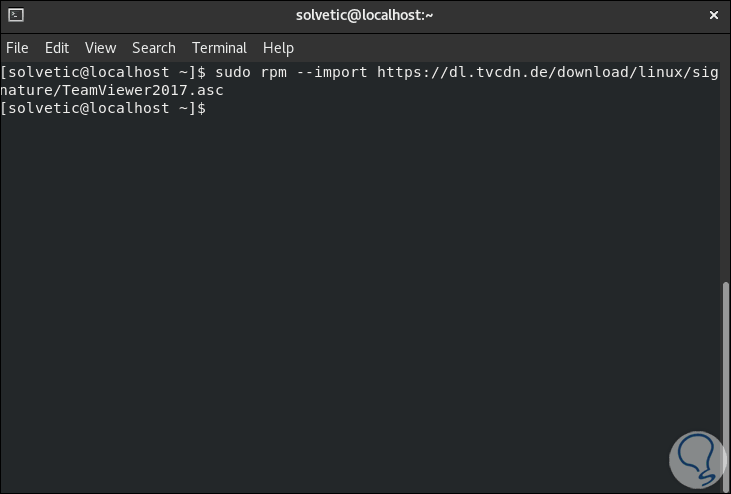Select the Terminal menu
Image resolution: width=731 pixels, height=494 pixels.
coord(219,48)
